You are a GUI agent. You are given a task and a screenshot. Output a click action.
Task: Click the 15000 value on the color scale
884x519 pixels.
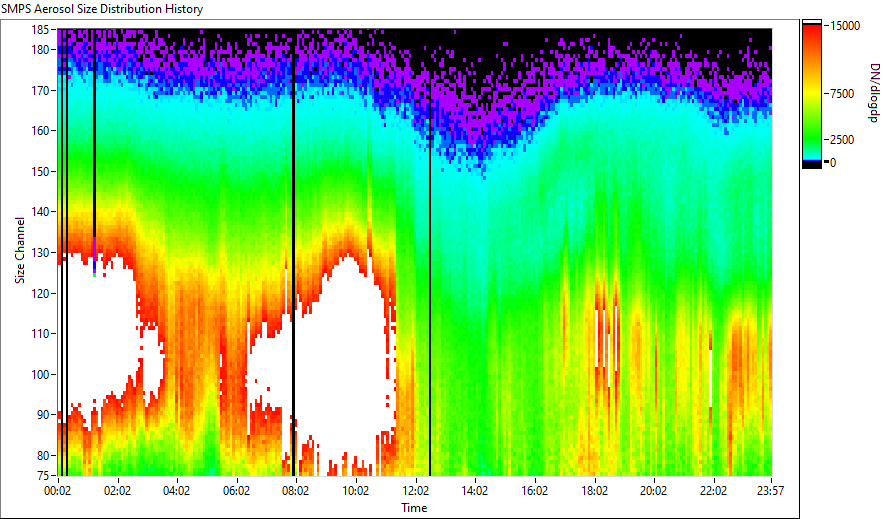pos(845,26)
